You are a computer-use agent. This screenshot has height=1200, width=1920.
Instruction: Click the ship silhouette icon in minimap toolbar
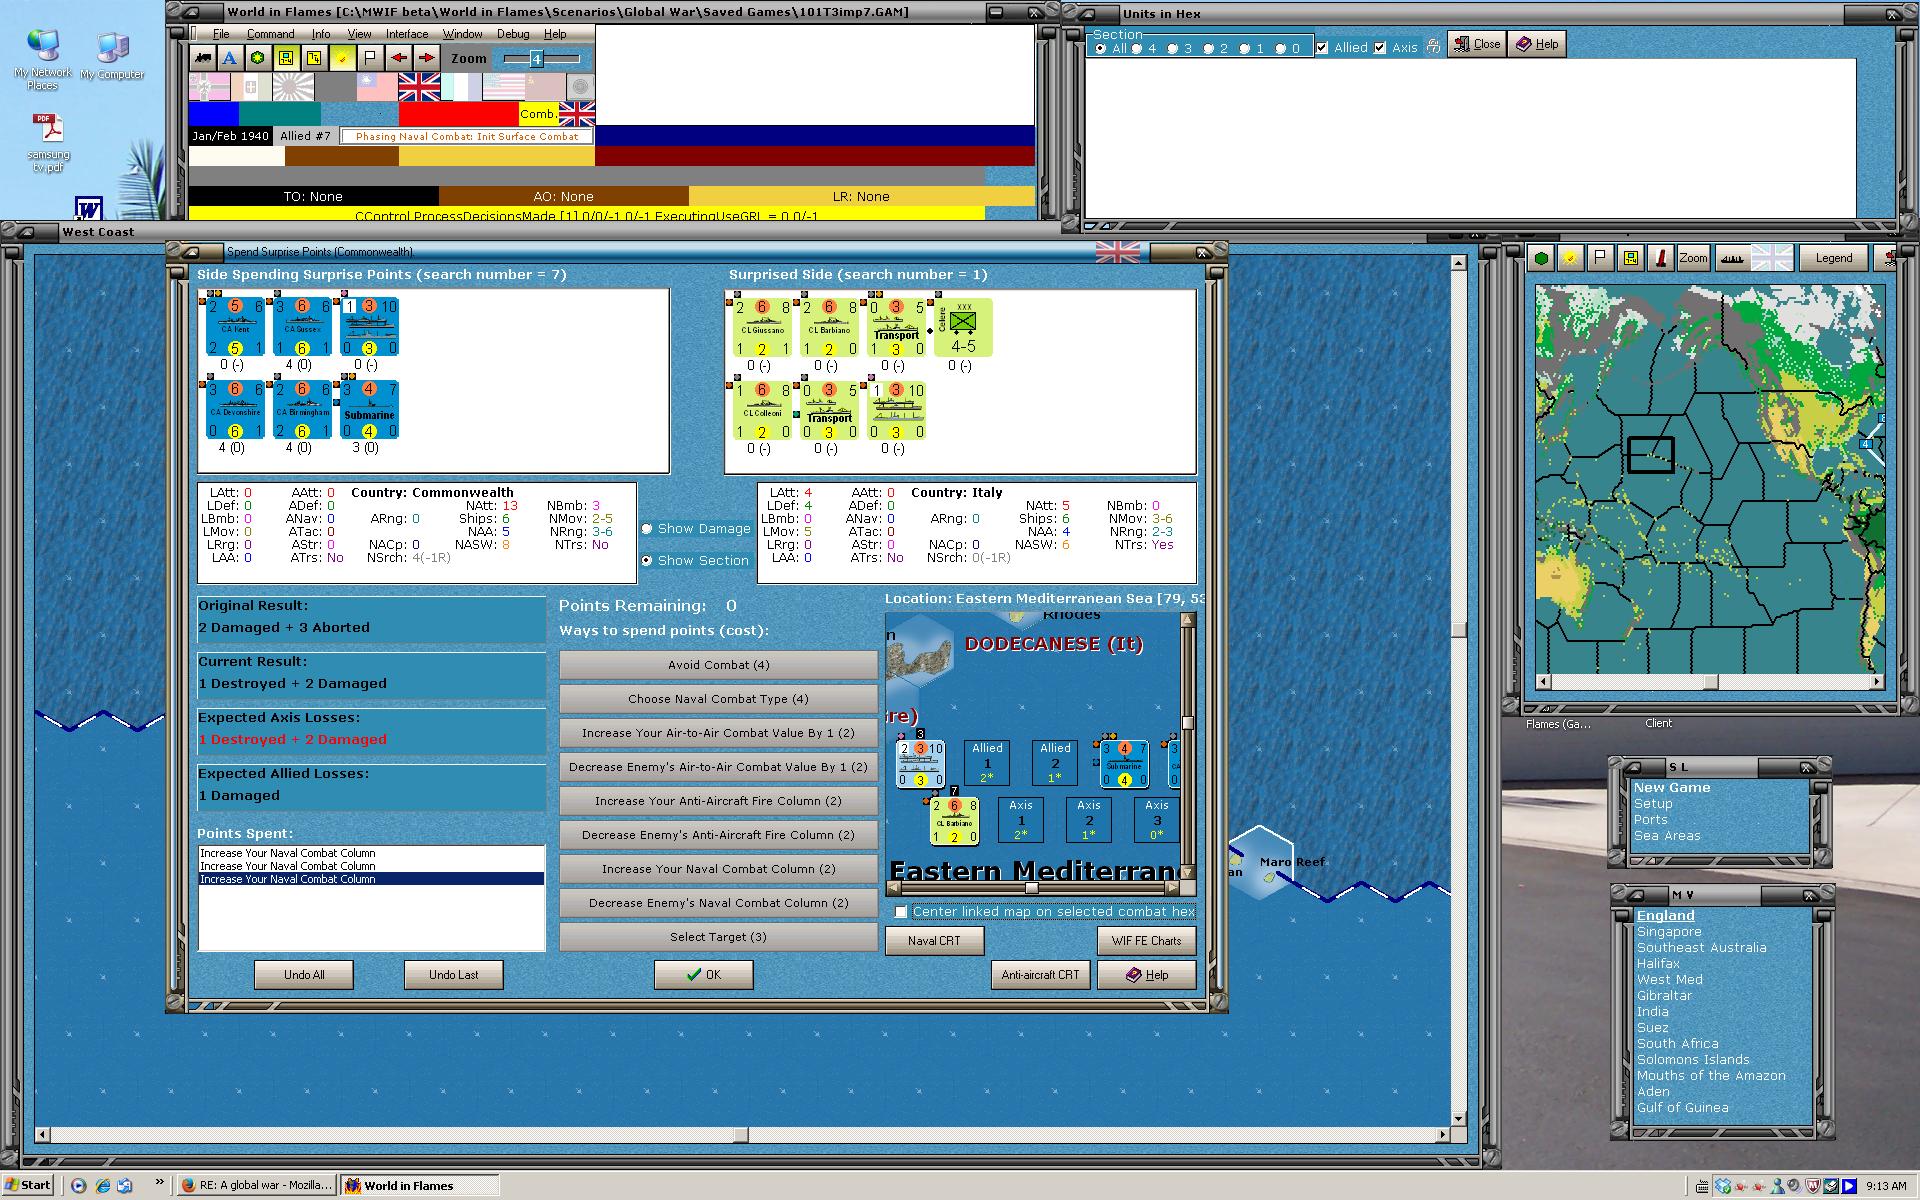(1731, 258)
